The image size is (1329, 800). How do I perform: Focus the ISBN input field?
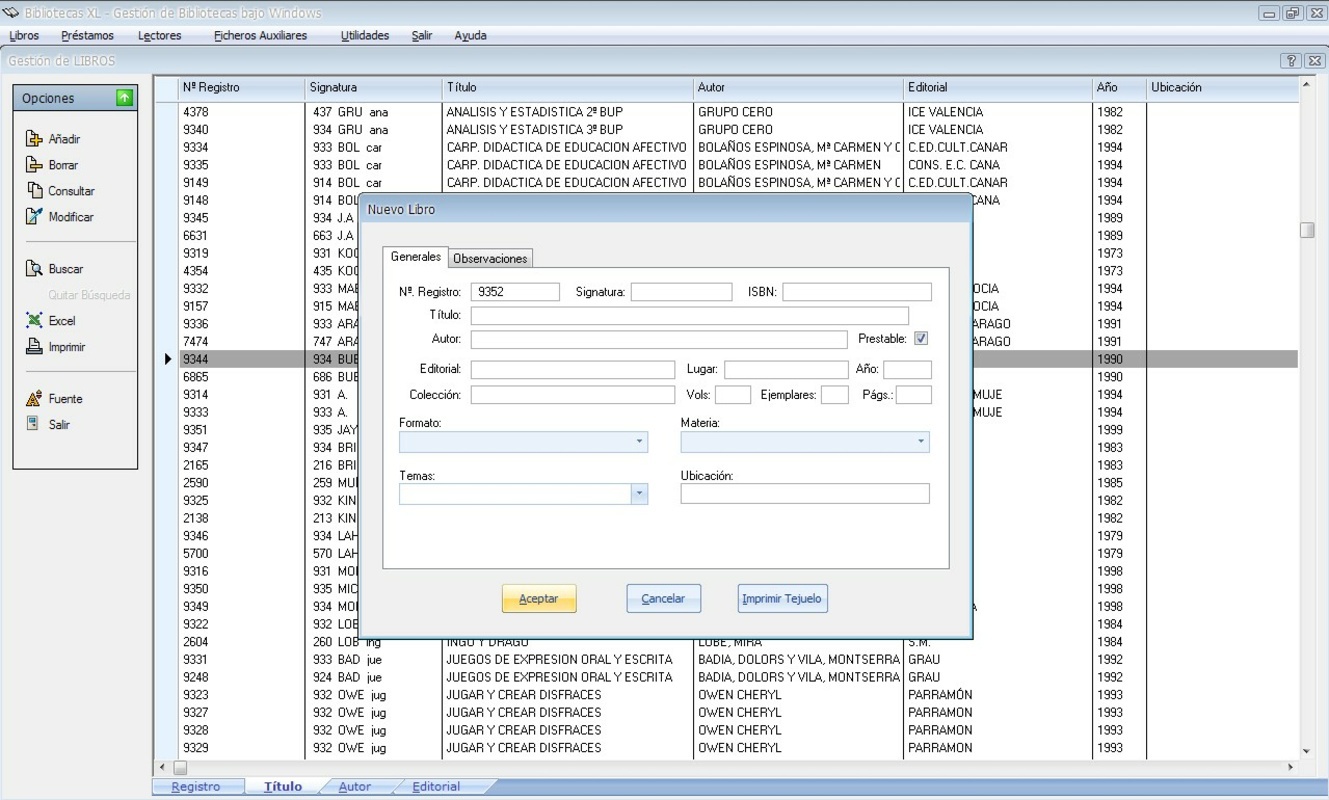pyautogui.click(x=857, y=292)
